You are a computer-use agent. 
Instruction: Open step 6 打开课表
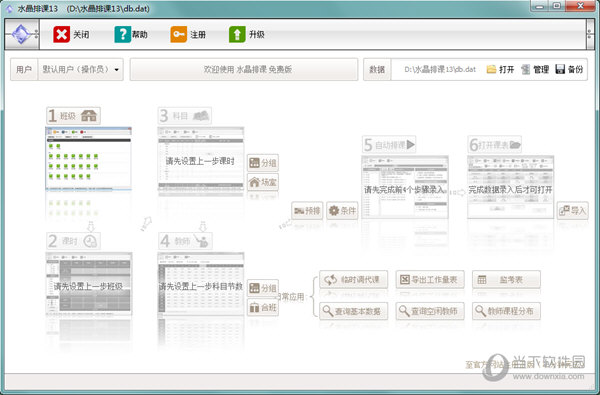coord(495,145)
